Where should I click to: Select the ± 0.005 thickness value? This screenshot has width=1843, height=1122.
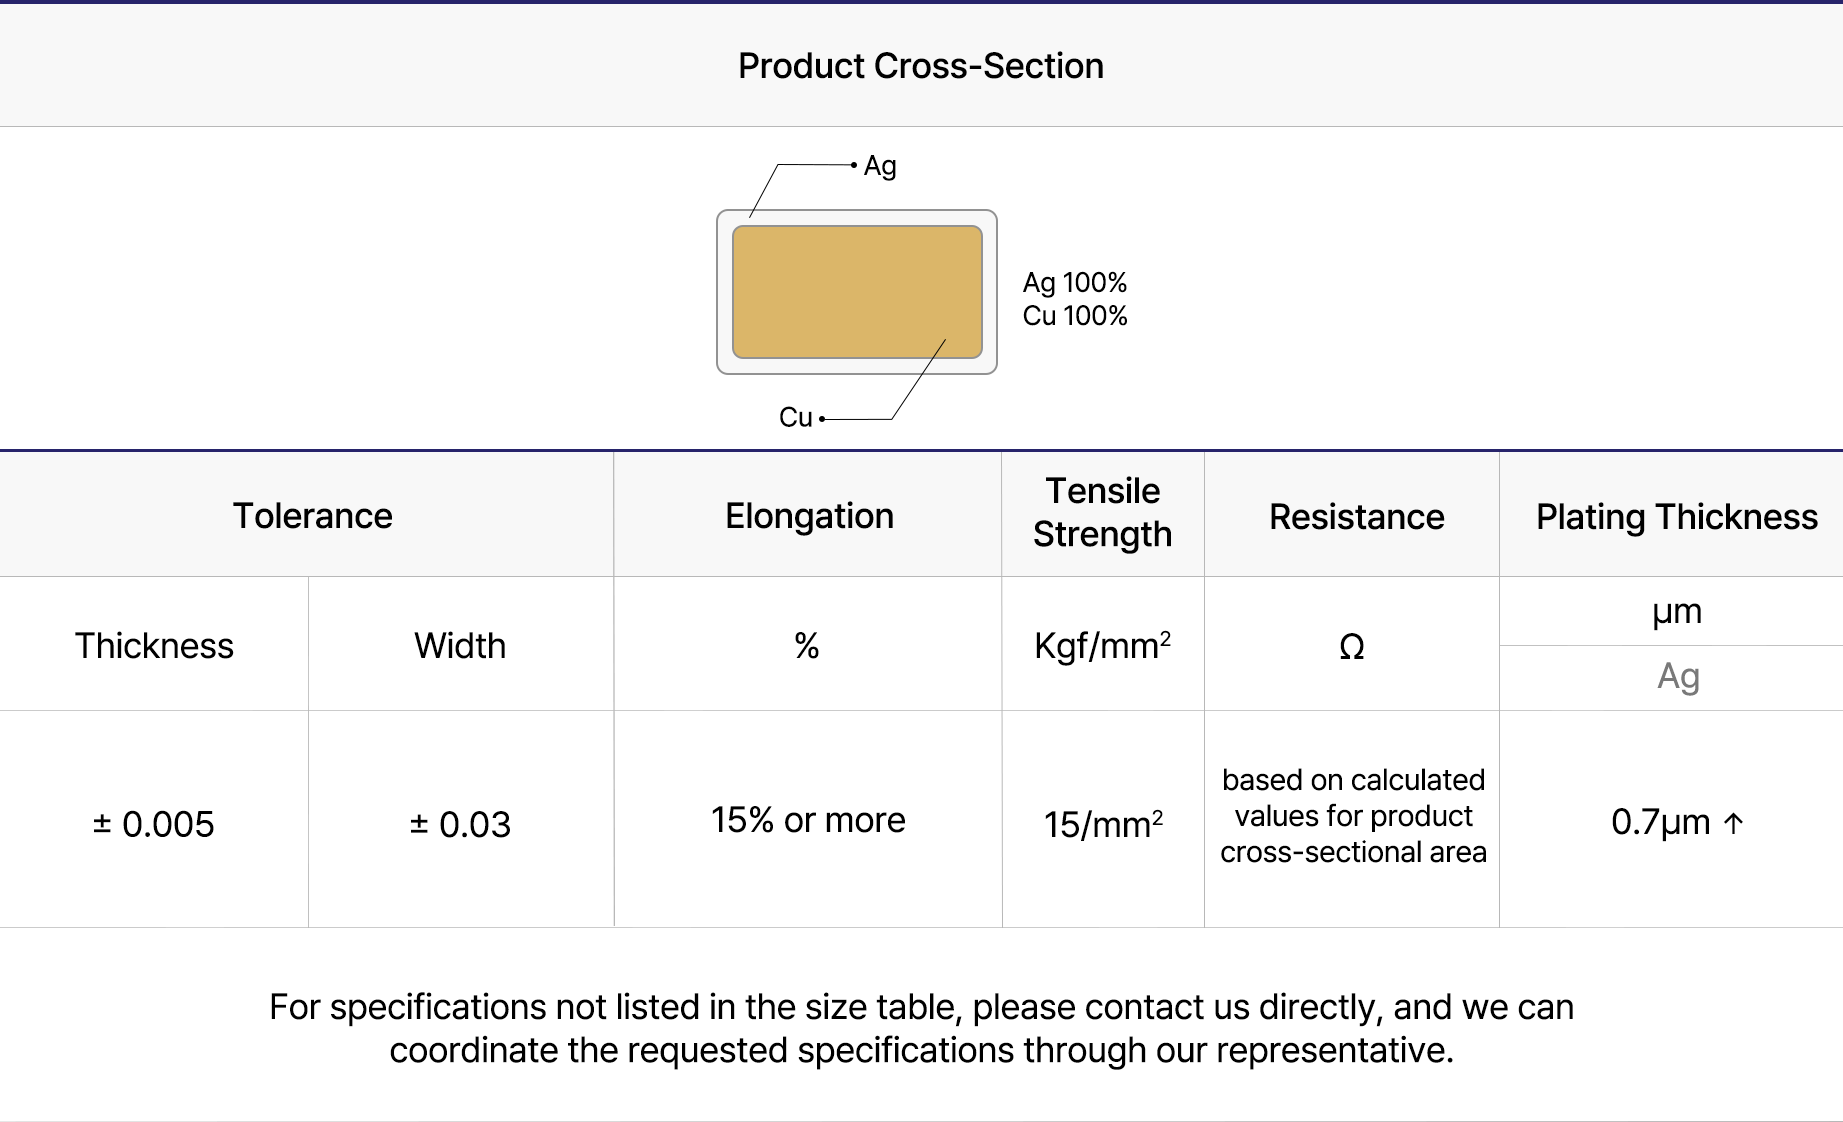coord(154,824)
